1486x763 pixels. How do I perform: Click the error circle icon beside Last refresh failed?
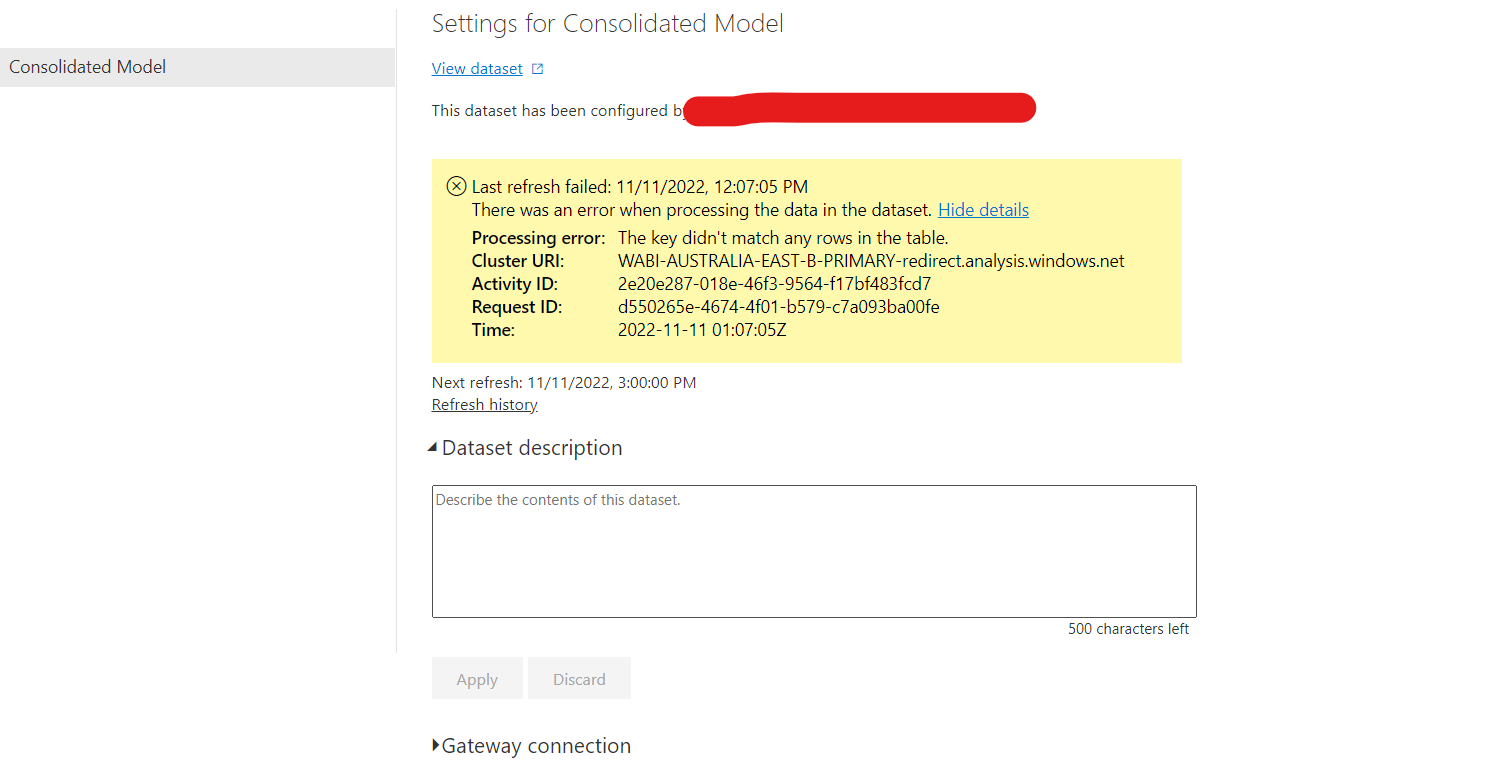tap(456, 186)
